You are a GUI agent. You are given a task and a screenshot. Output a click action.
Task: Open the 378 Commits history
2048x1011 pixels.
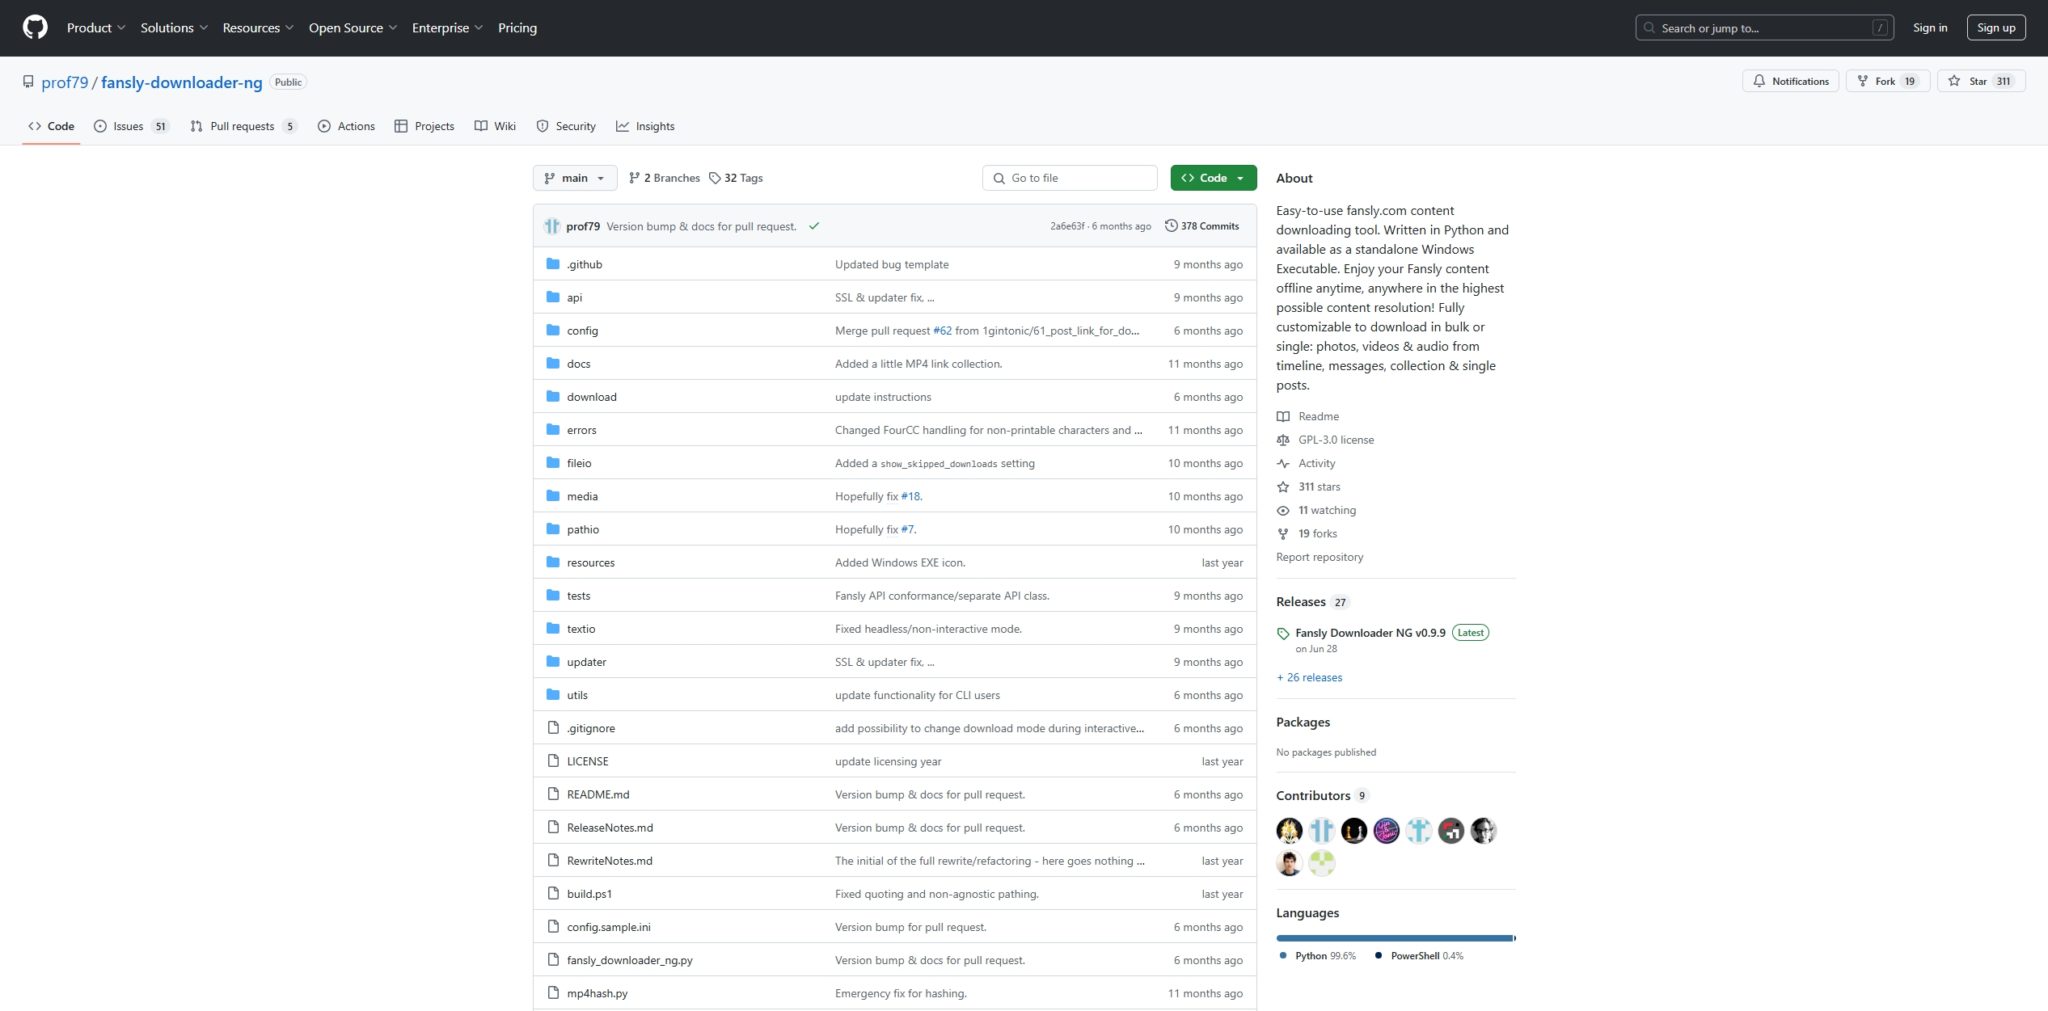(x=1201, y=226)
